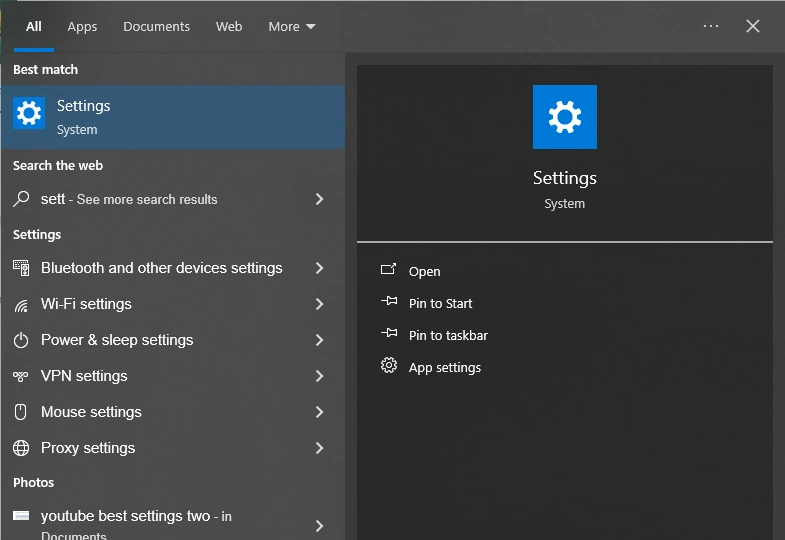The width and height of the screenshot is (785, 540).
Task: Choose Open in the Settings preview pane
Action: [x=424, y=271]
